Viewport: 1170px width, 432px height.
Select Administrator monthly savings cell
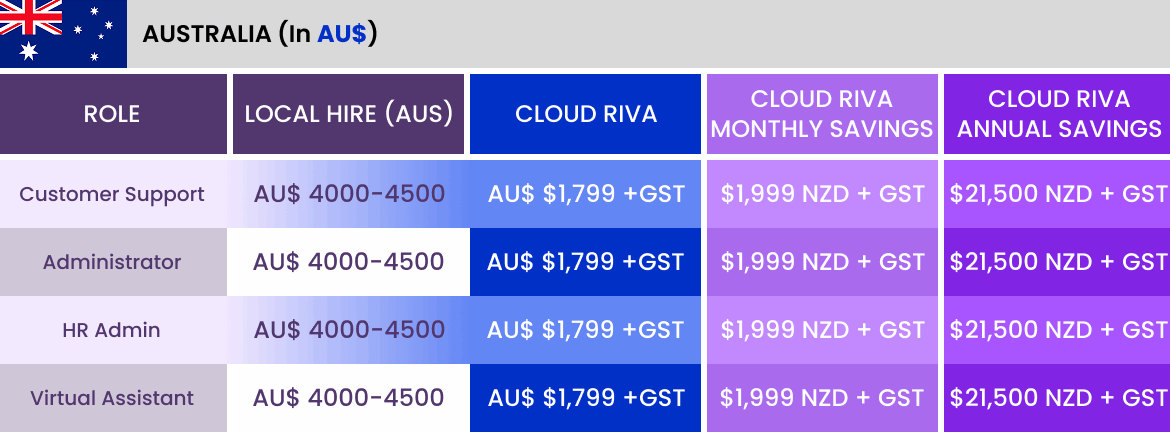822,262
